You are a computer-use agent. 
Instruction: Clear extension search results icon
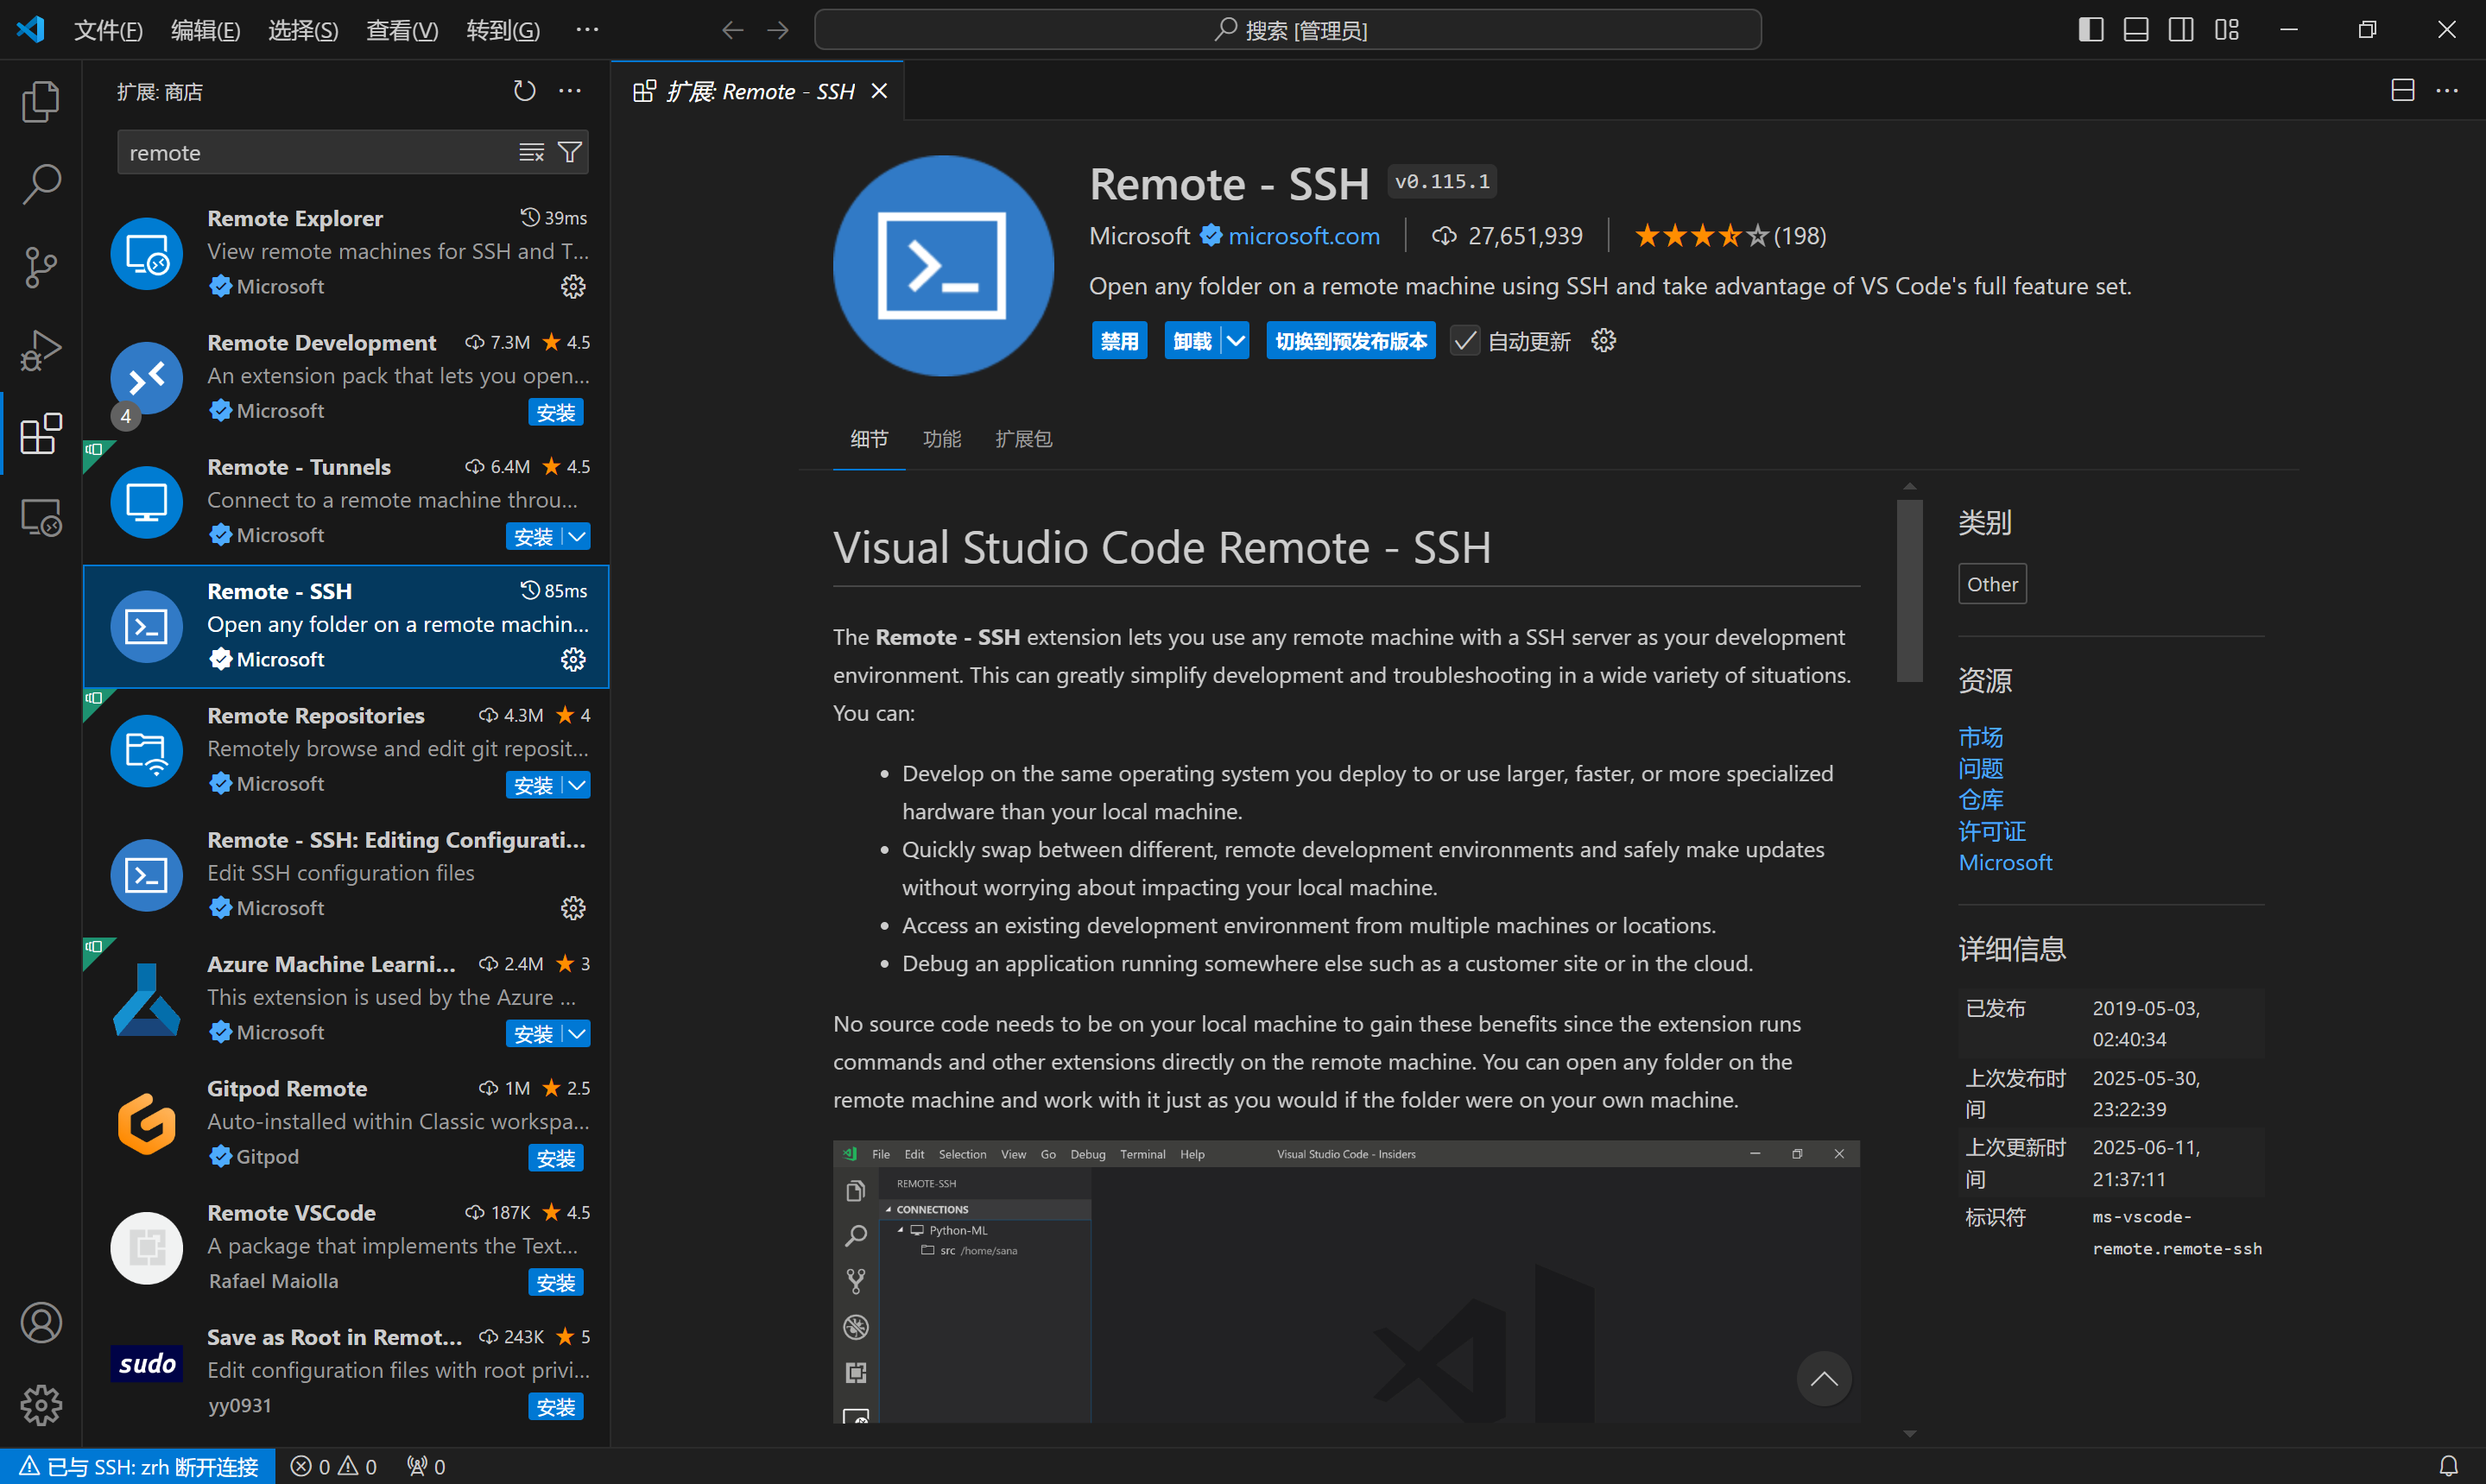(531, 152)
